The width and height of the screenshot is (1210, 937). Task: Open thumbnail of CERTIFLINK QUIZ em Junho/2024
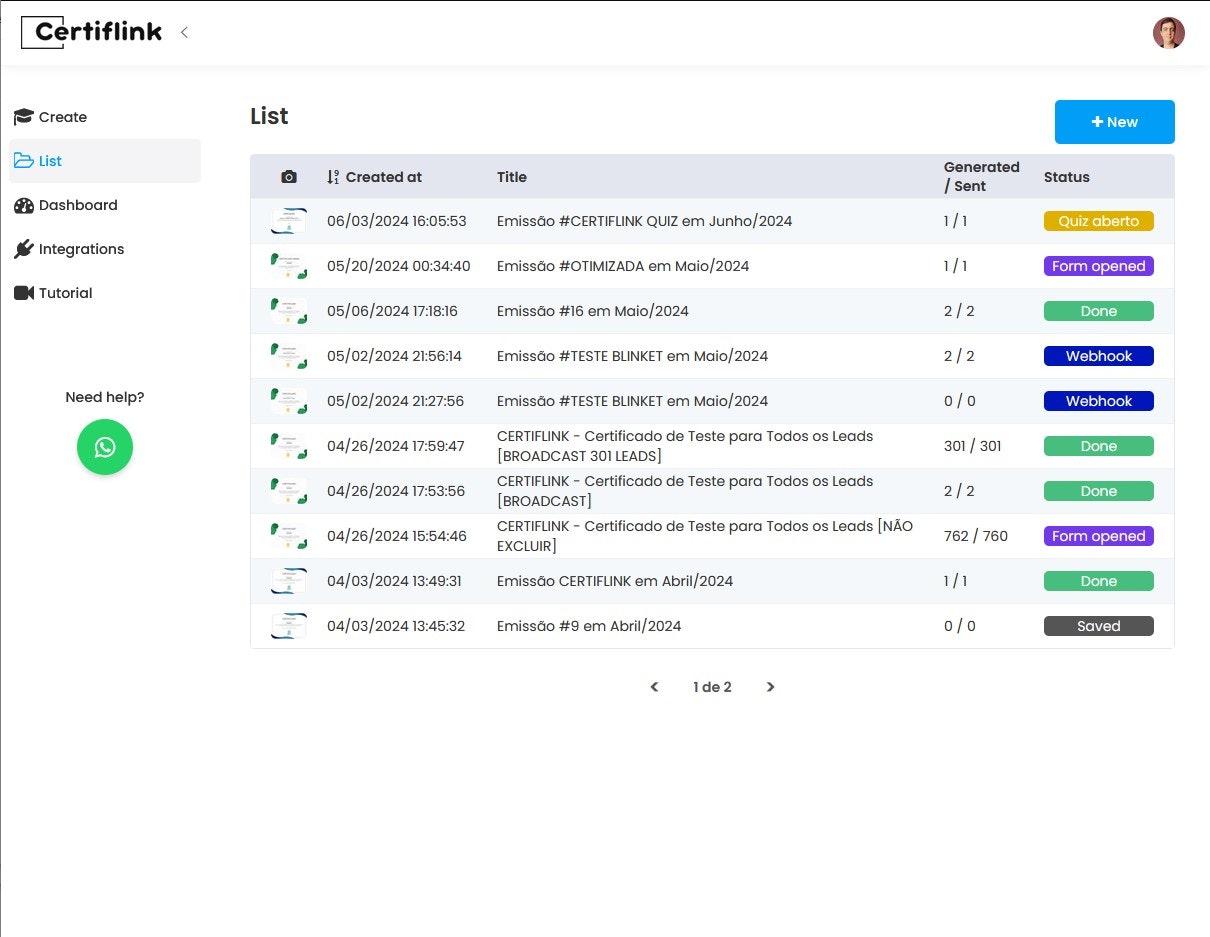[x=289, y=221]
